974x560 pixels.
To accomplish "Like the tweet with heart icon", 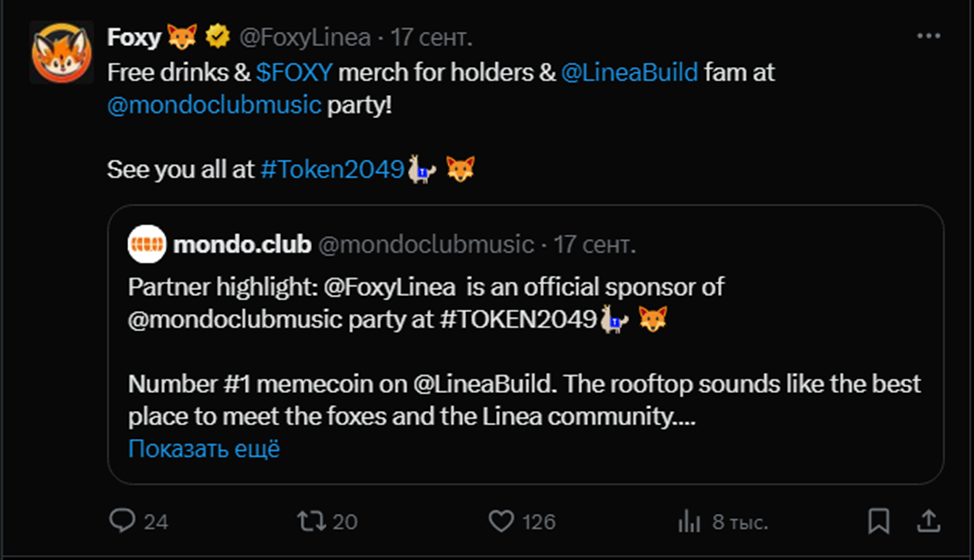I will click(x=500, y=521).
